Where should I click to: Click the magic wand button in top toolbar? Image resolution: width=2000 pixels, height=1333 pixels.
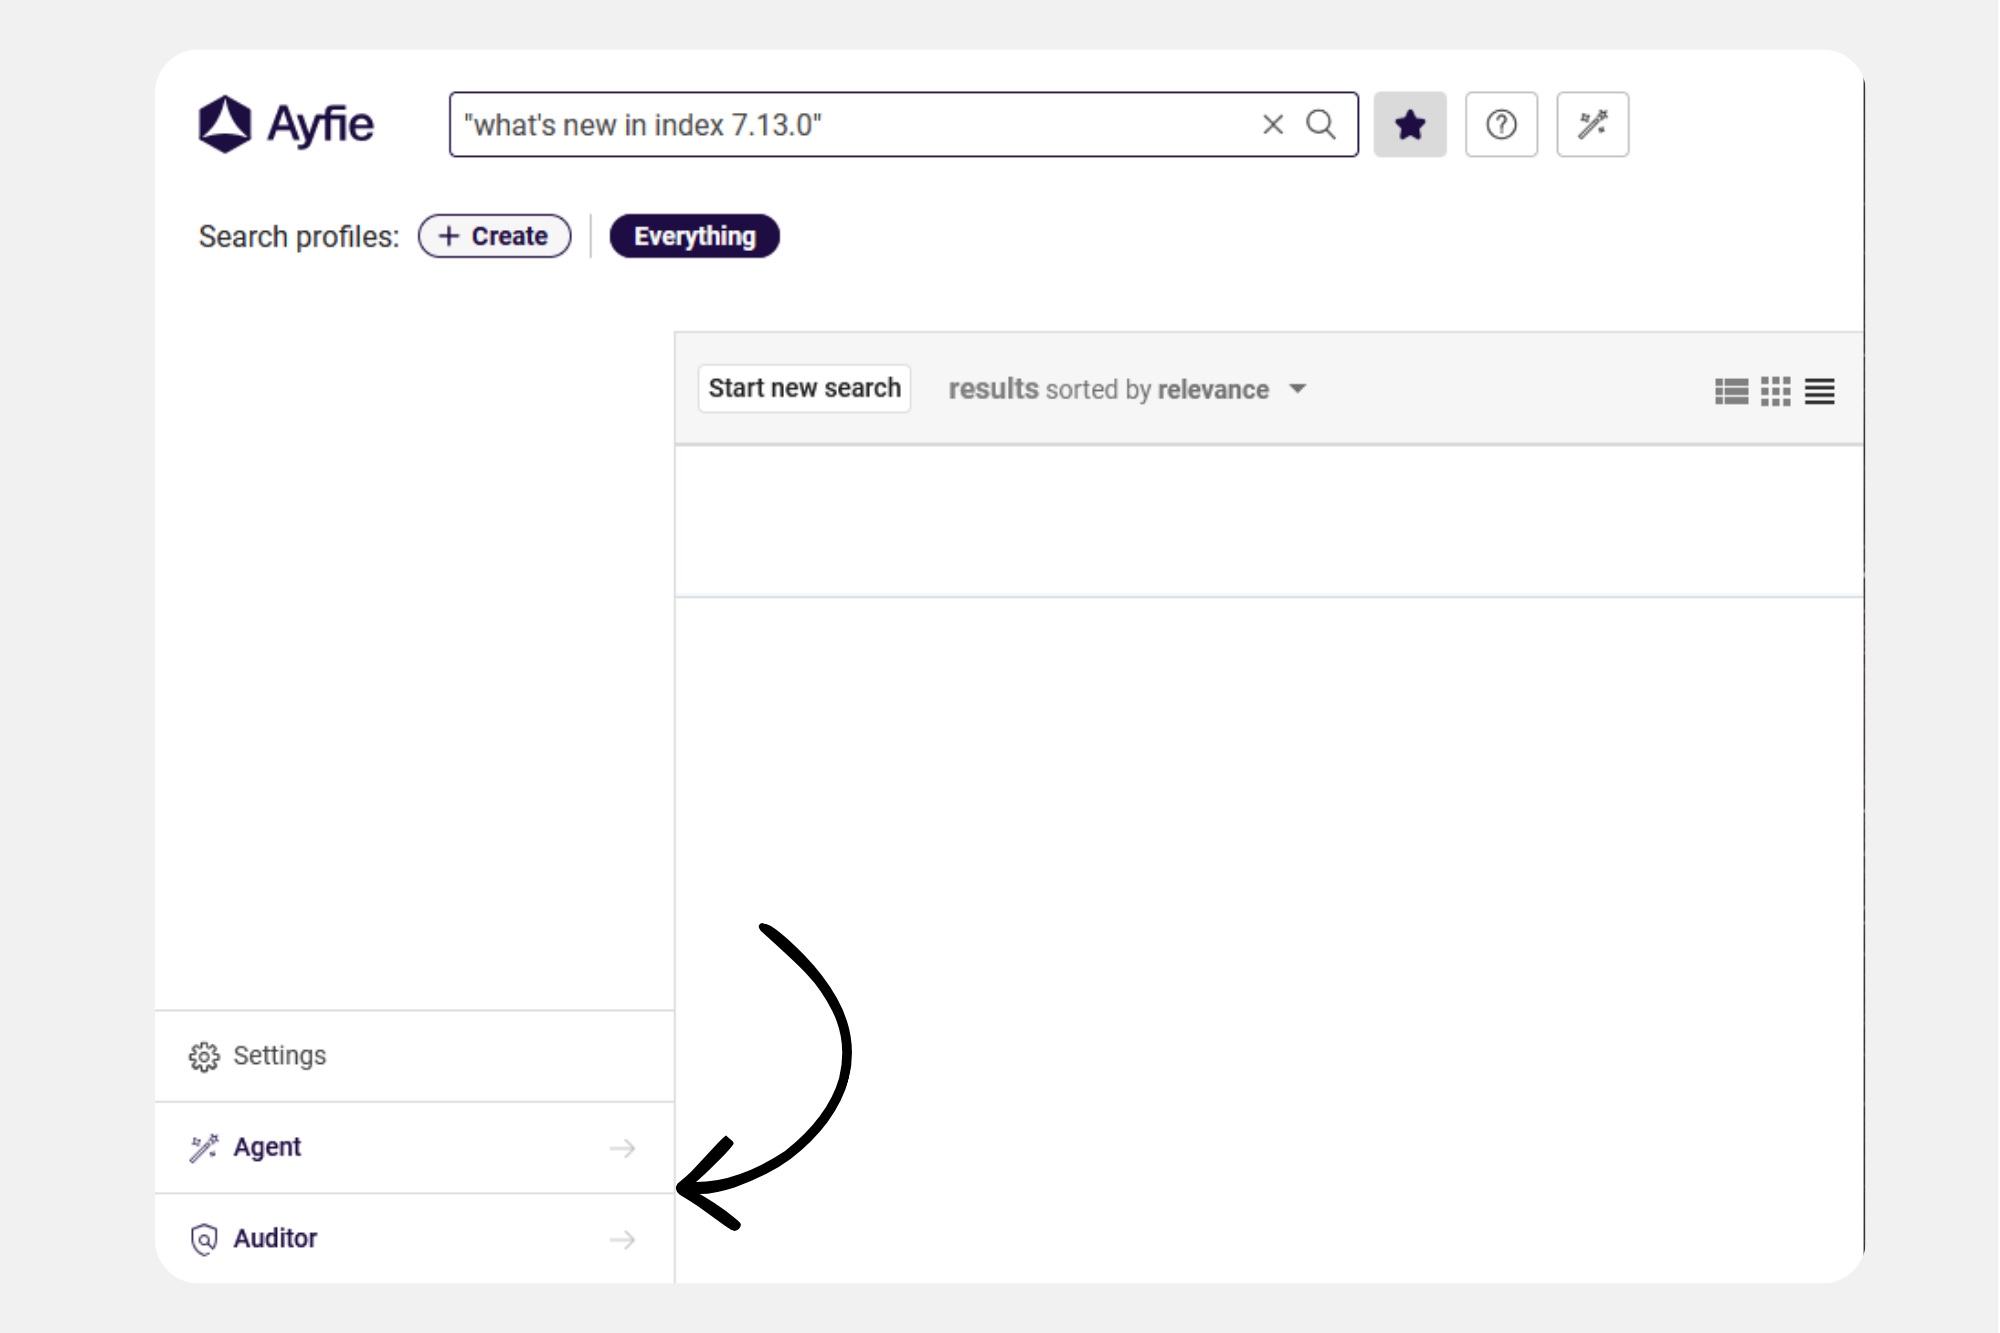pyautogui.click(x=1592, y=125)
